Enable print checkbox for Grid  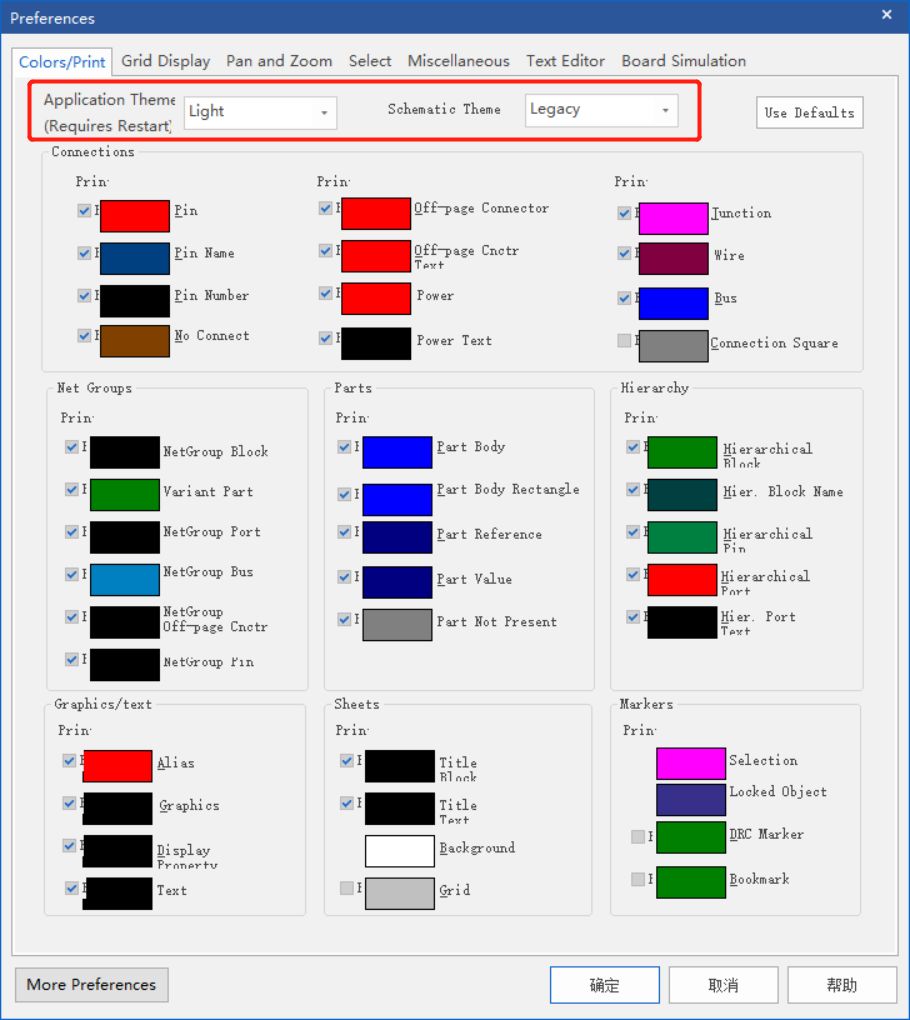(347, 888)
